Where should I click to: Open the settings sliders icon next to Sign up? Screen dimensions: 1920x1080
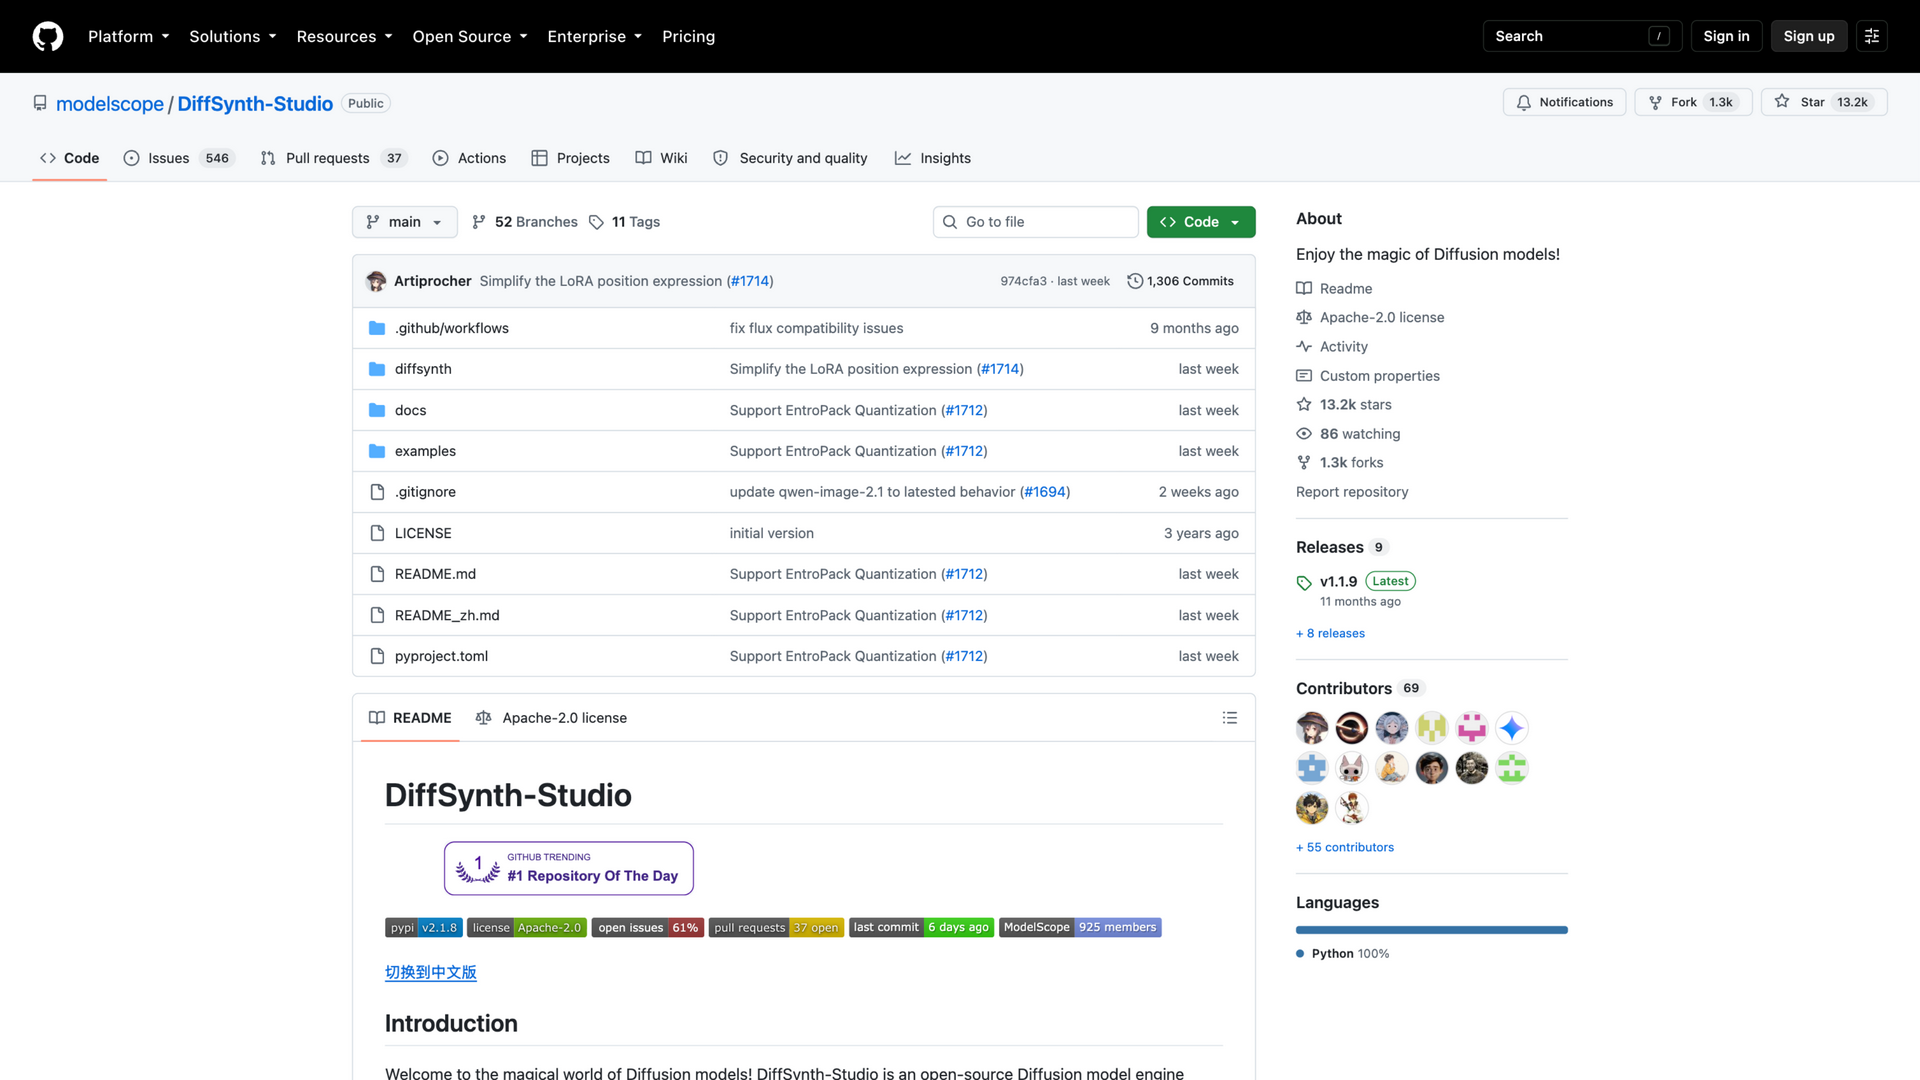pos(1871,36)
